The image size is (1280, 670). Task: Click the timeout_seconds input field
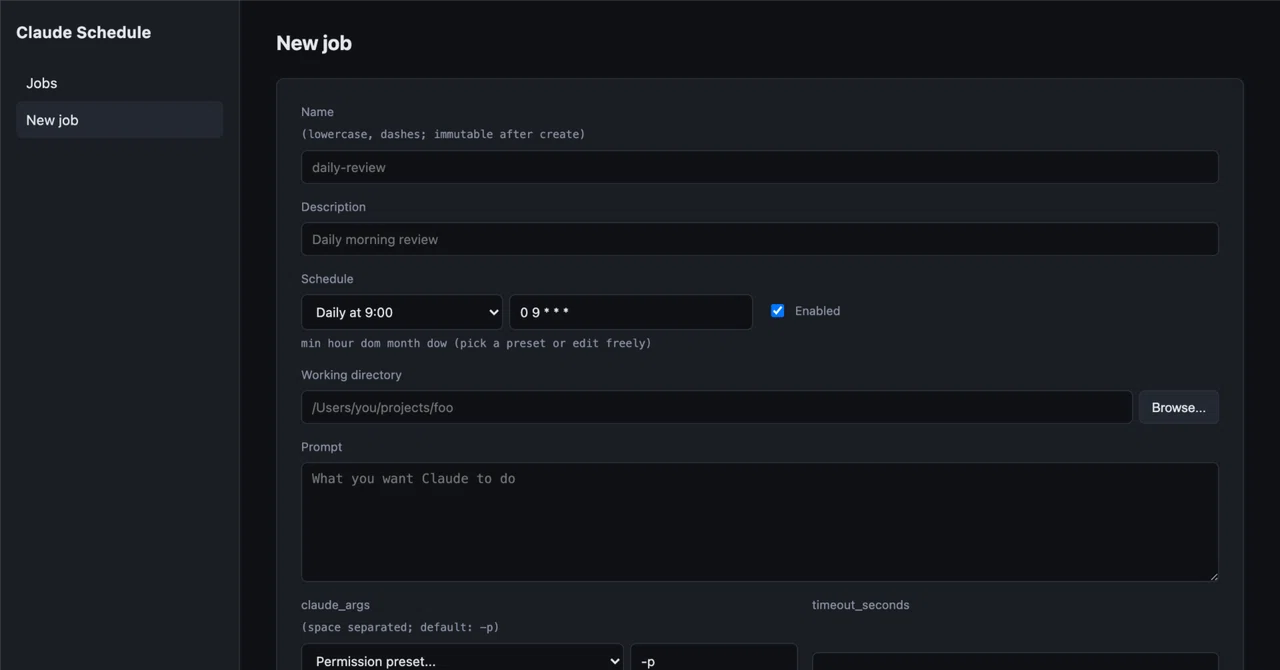1015,662
